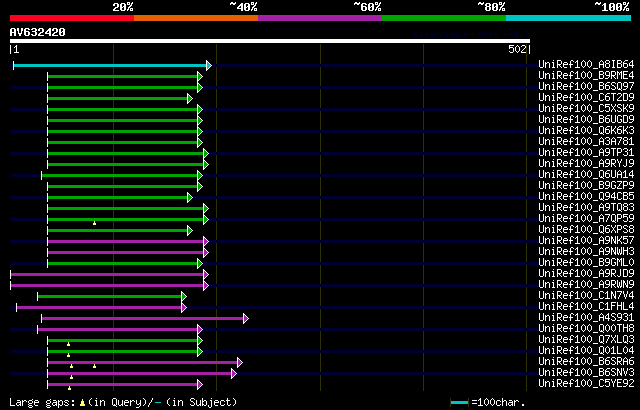Click the UniRef100_C5YE92 label
640x410 pixels.
586,384
